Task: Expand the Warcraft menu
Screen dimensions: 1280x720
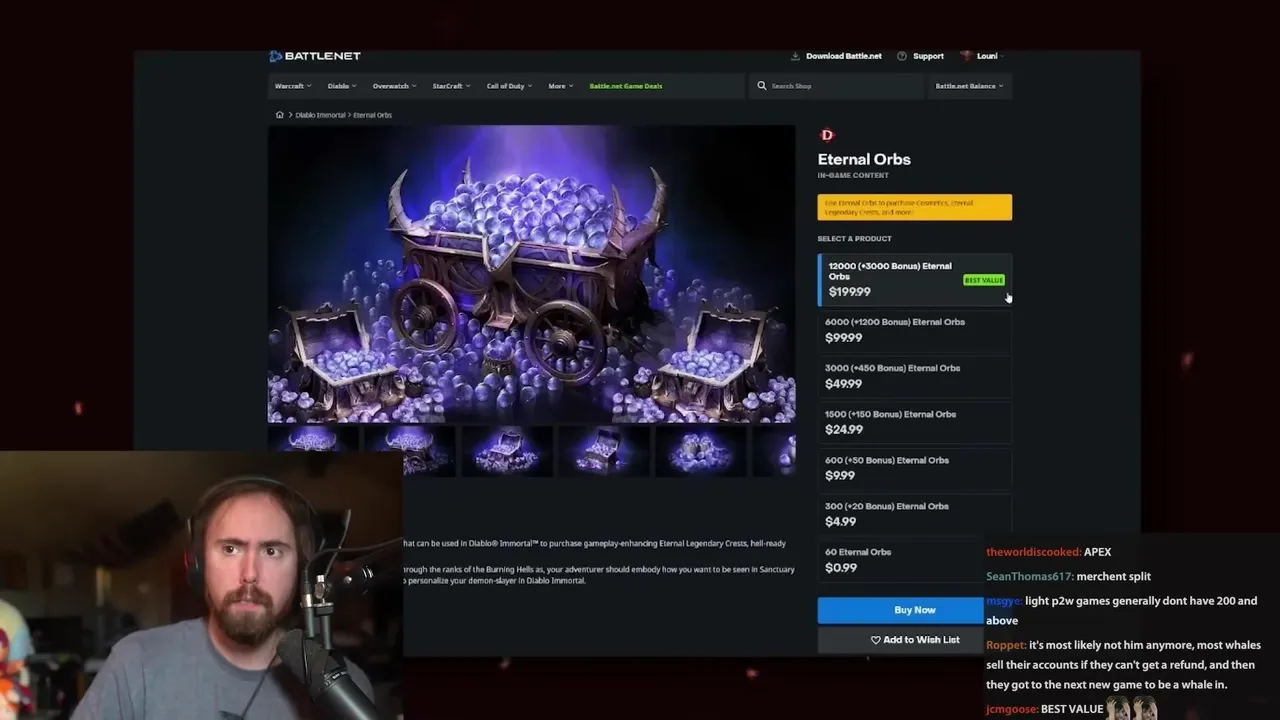Action: (x=293, y=86)
